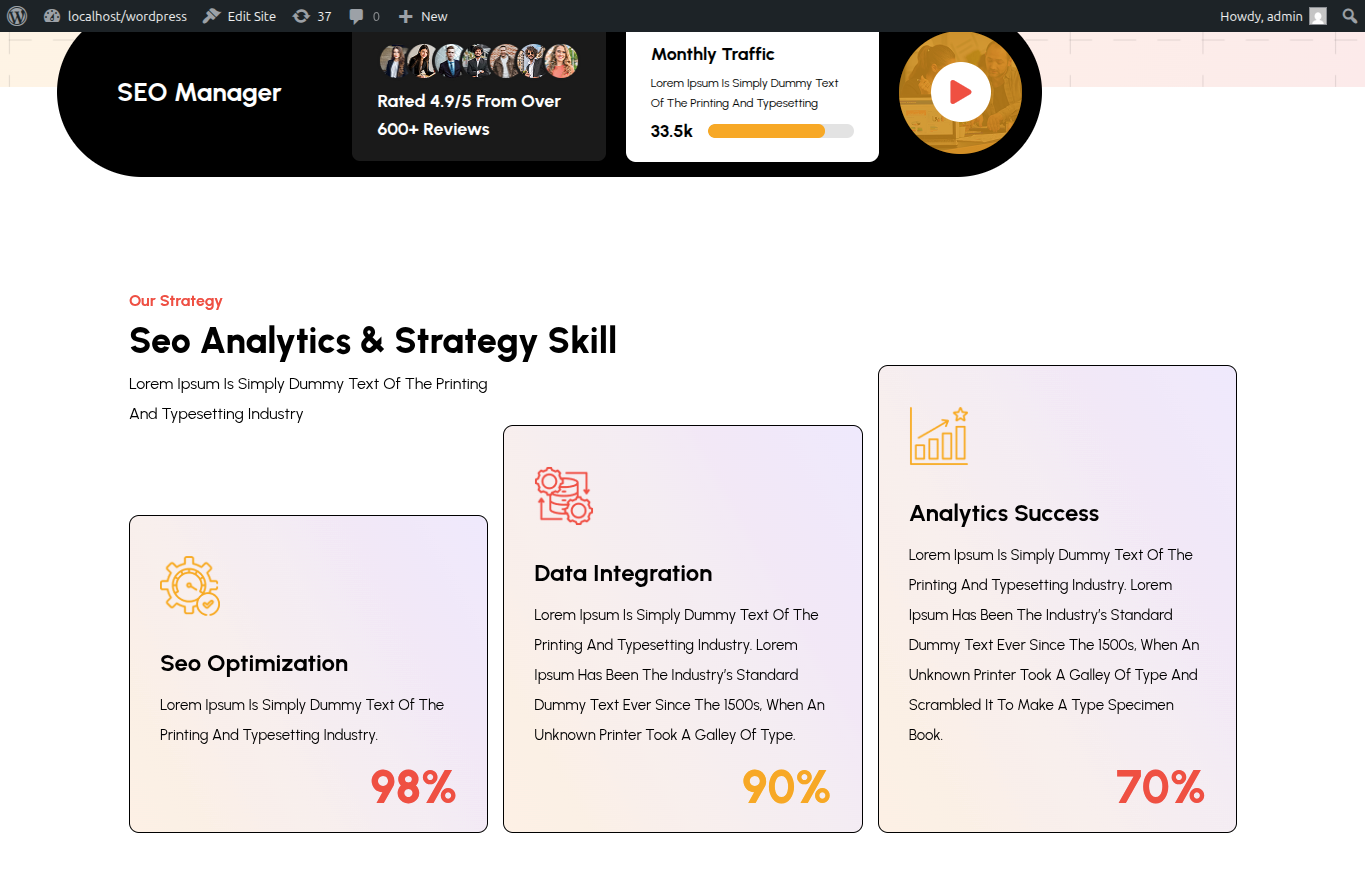Click the Data Integration database gears icon

click(x=564, y=496)
